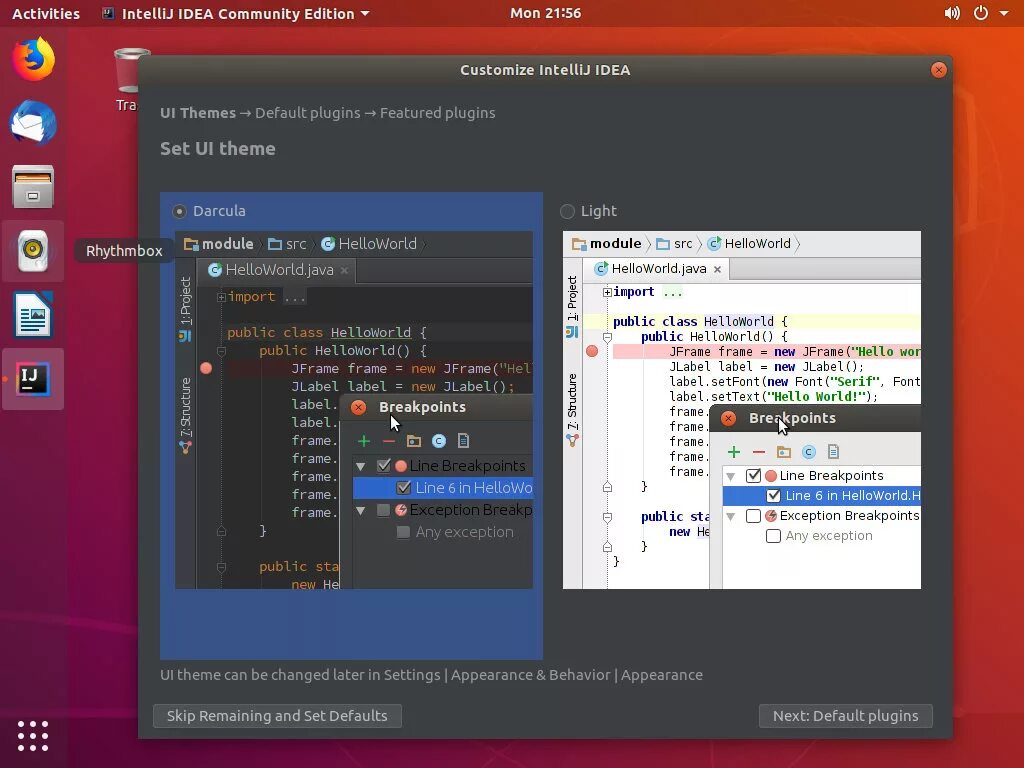Screen dimensions: 1024x768
Task: Launch Thunderbird Mail from the dock
Action: point(33,122)
